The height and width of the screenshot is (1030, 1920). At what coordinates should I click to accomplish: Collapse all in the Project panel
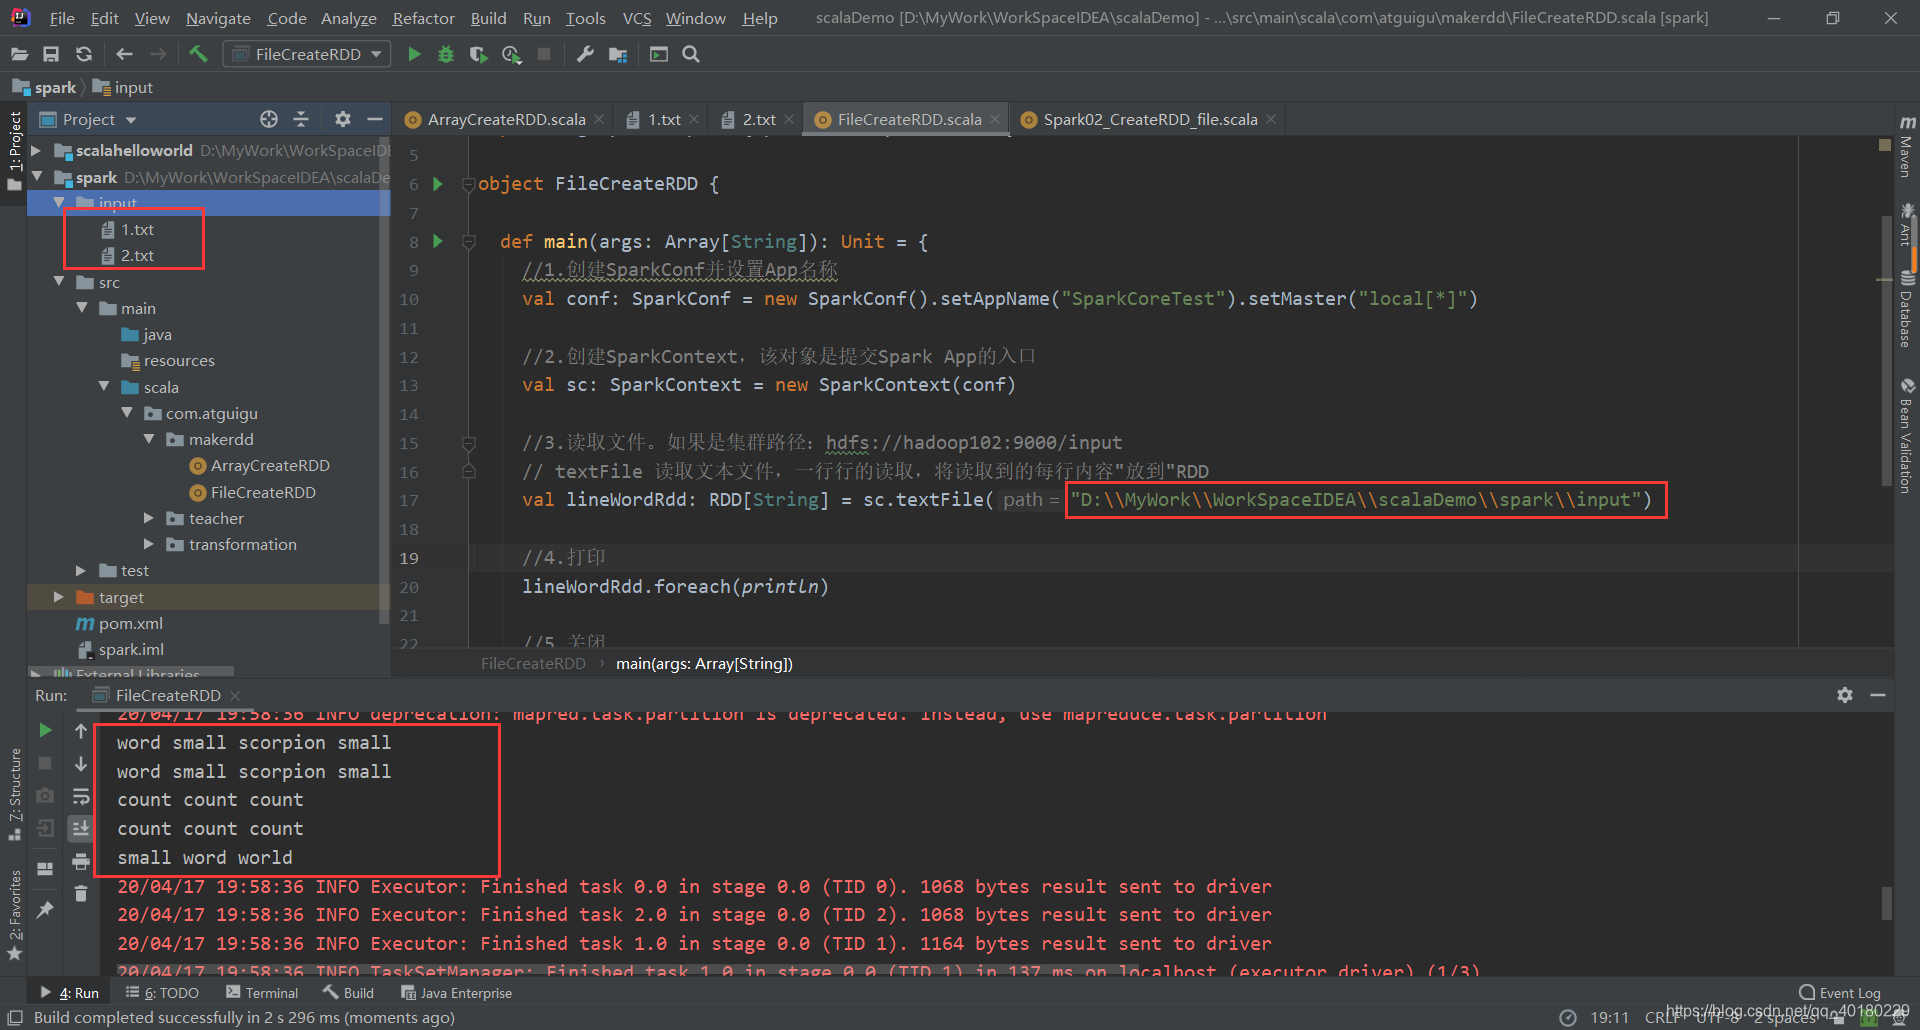tap(301, 119)
